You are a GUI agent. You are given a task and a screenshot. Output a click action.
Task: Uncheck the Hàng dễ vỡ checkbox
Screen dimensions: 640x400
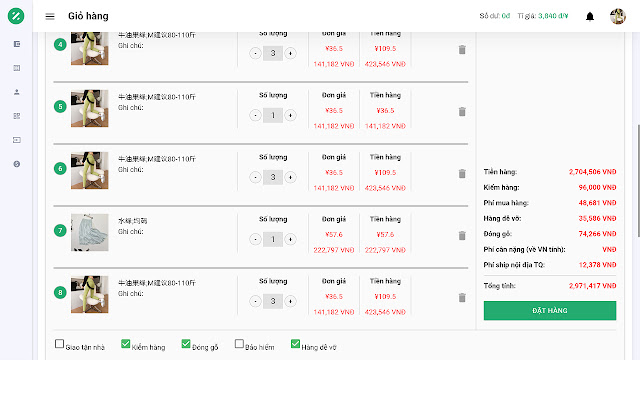[x=296, y=344]
